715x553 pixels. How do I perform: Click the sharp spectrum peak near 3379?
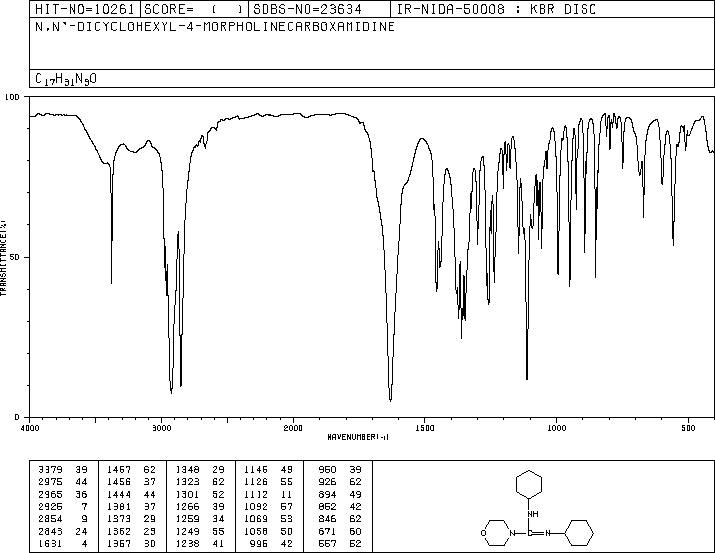(112, 282)
